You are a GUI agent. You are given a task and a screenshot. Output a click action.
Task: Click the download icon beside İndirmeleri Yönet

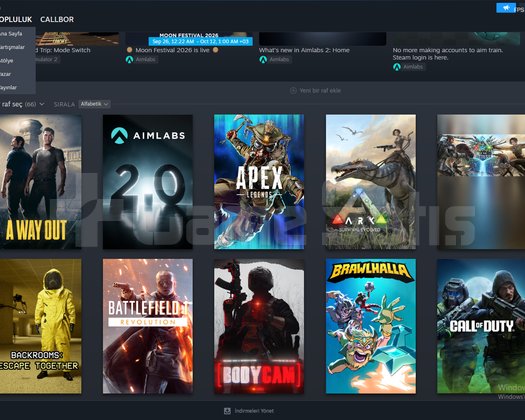click(227, 411)
